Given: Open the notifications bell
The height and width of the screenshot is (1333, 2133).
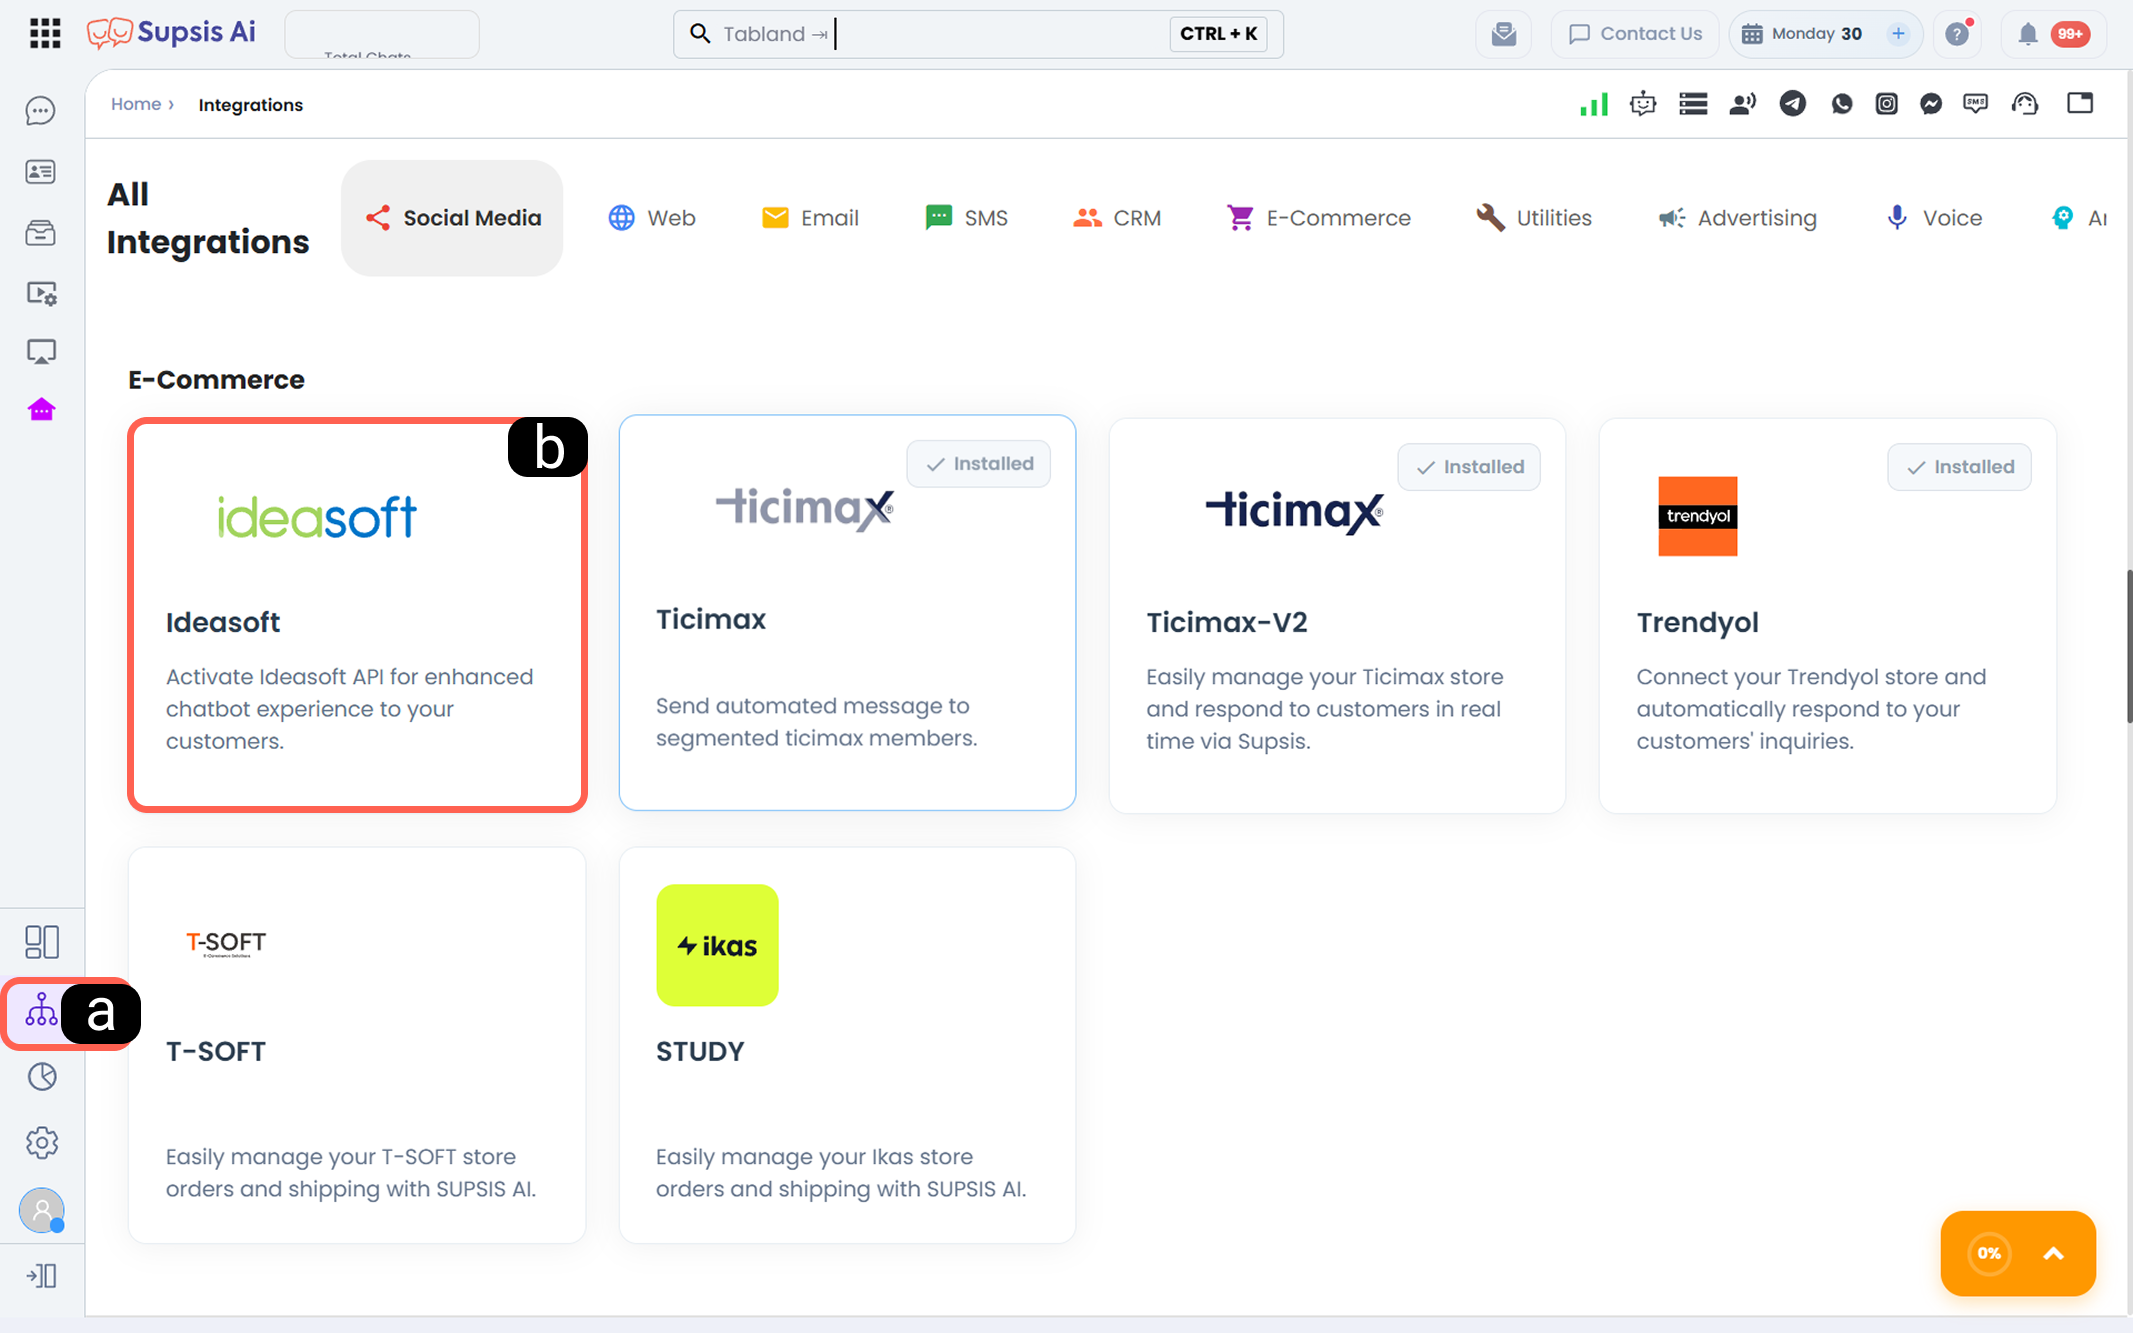Looking at the screenshot, I should click(2028, 34).
